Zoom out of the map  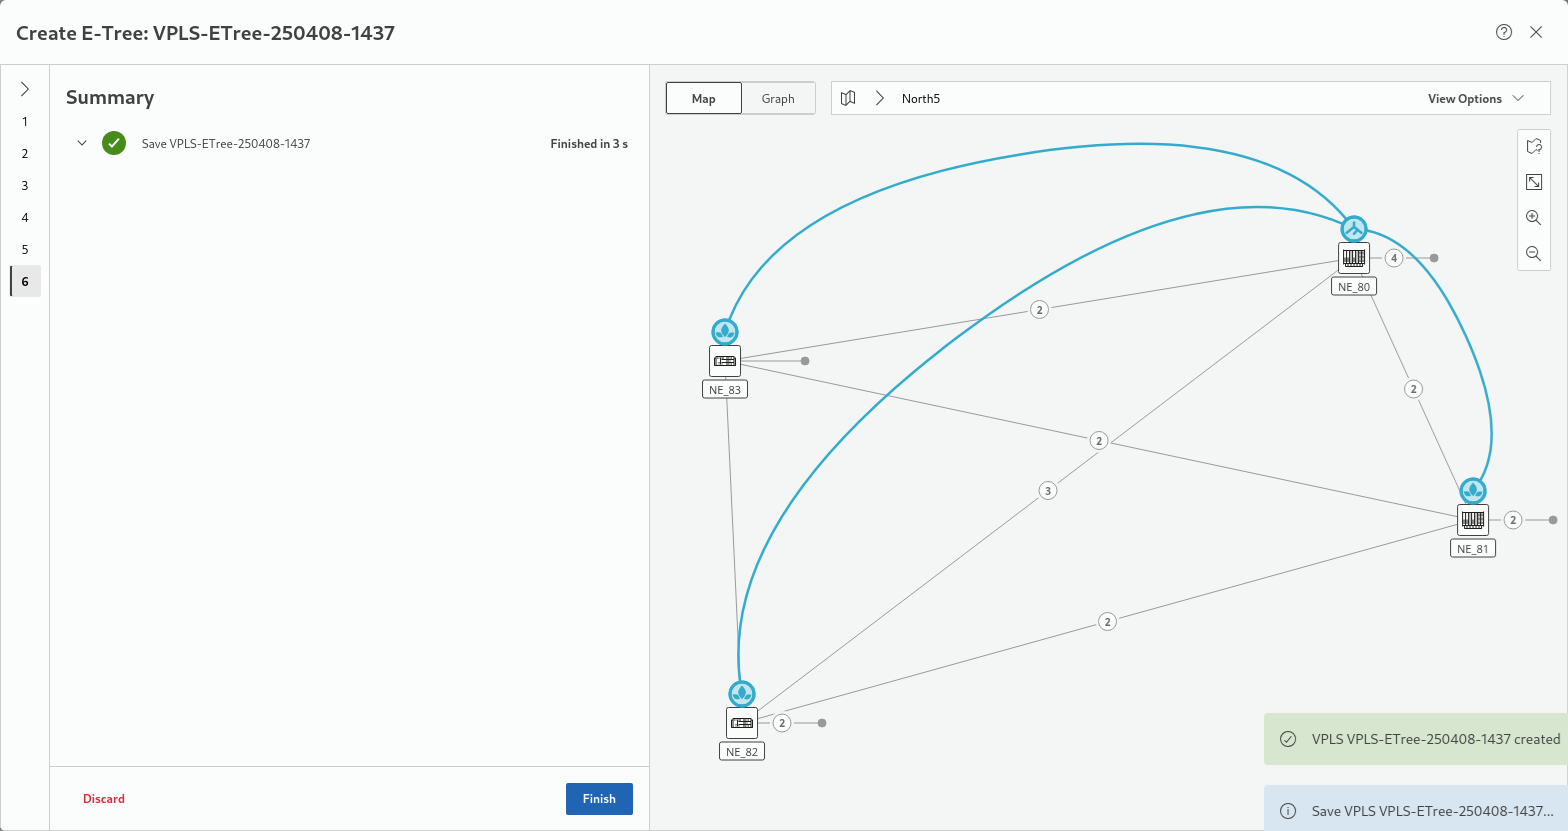(x=1534, y=254)
